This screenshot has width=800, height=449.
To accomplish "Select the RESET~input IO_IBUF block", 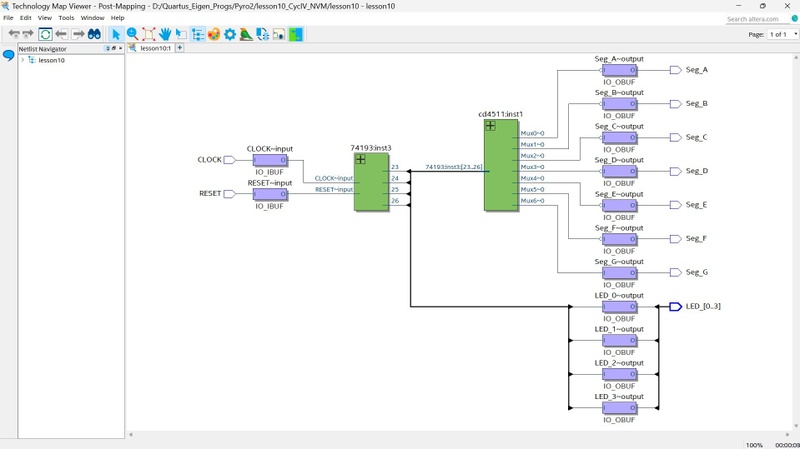I will 270,194.
